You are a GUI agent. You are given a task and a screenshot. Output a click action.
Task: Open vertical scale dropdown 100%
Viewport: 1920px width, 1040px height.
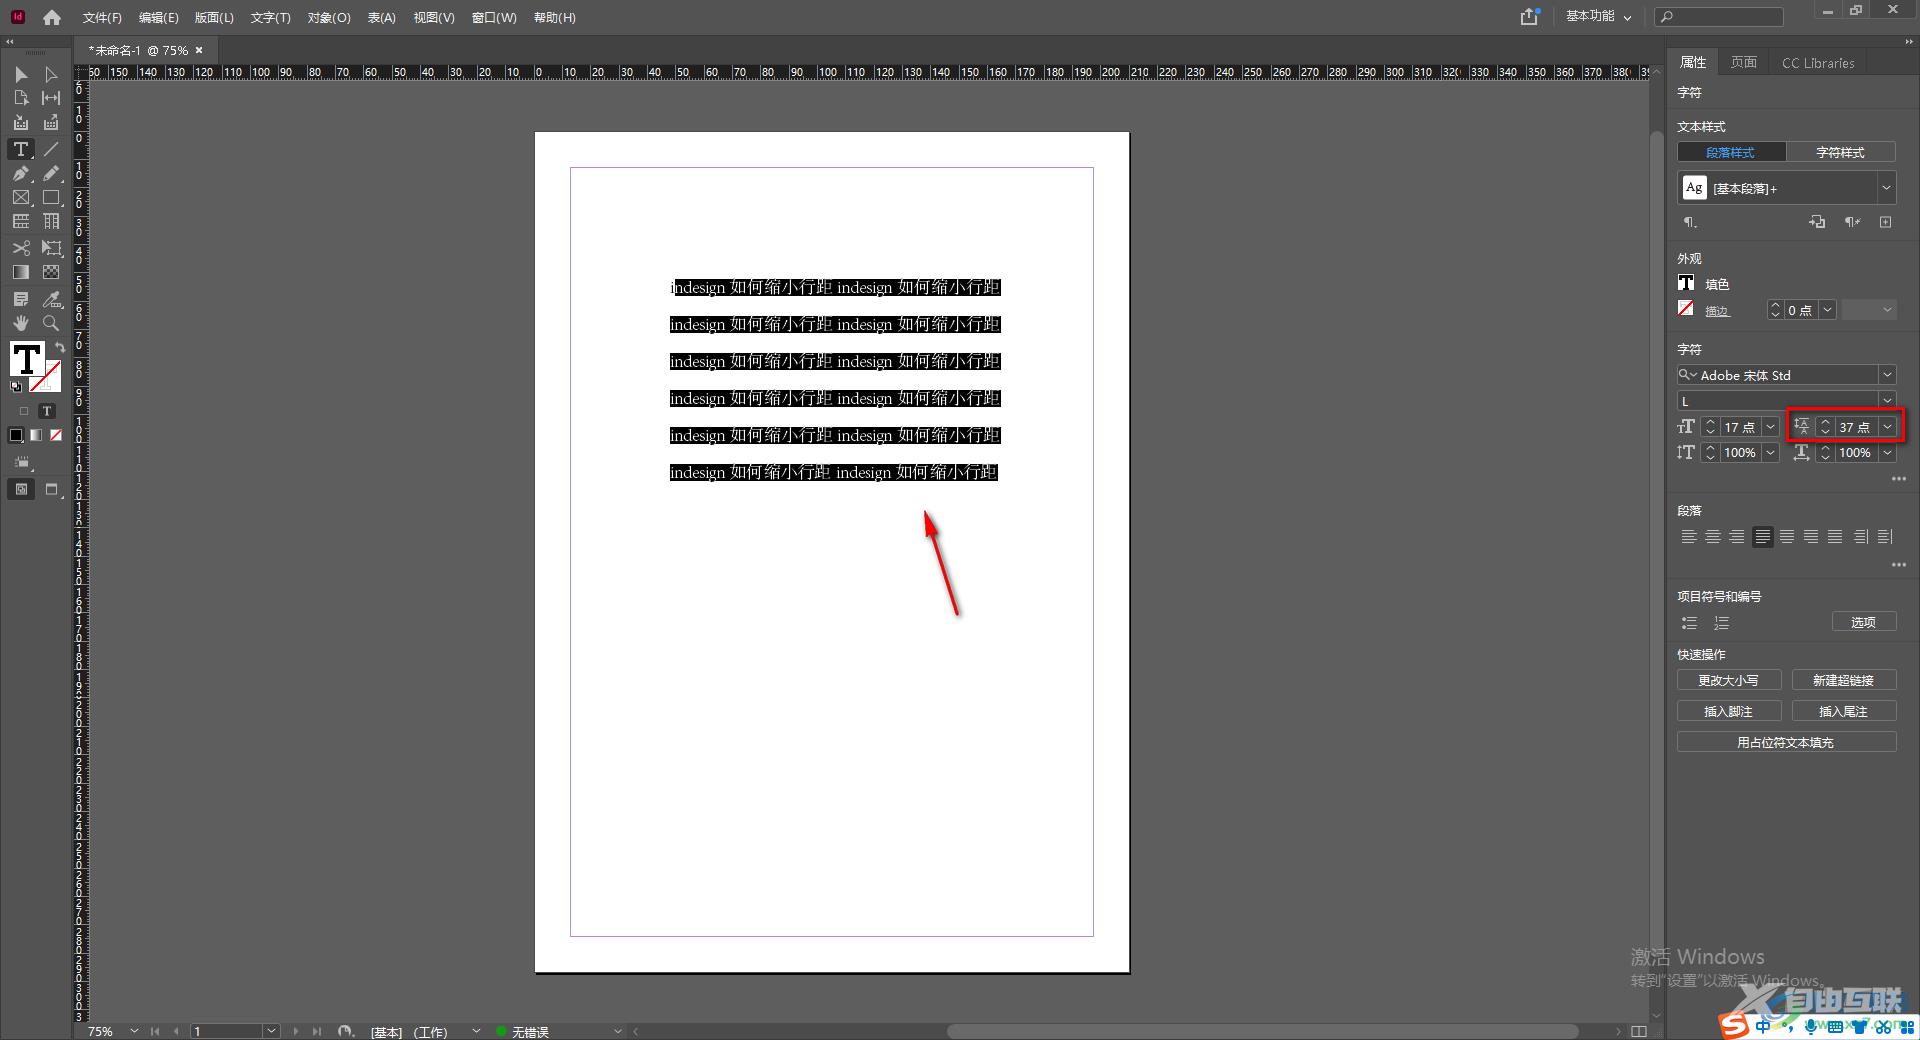click(1770, 453)
